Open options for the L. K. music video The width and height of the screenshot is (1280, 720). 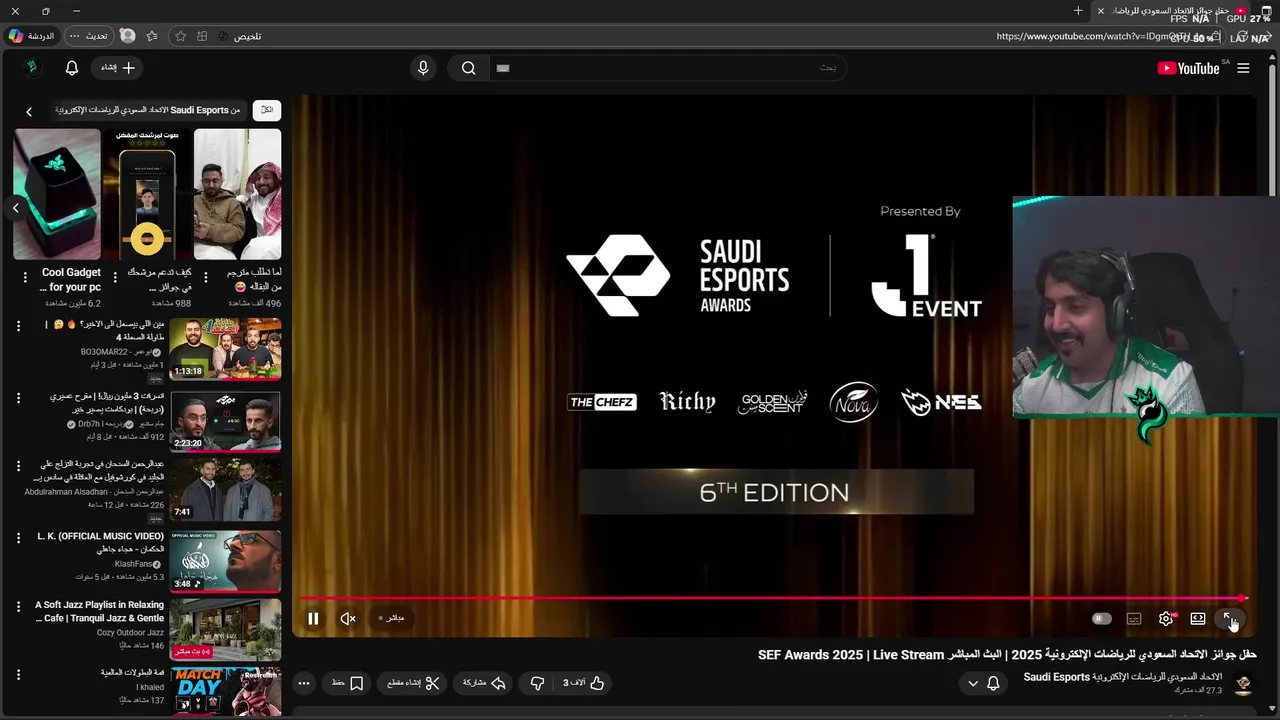[17, 538]
